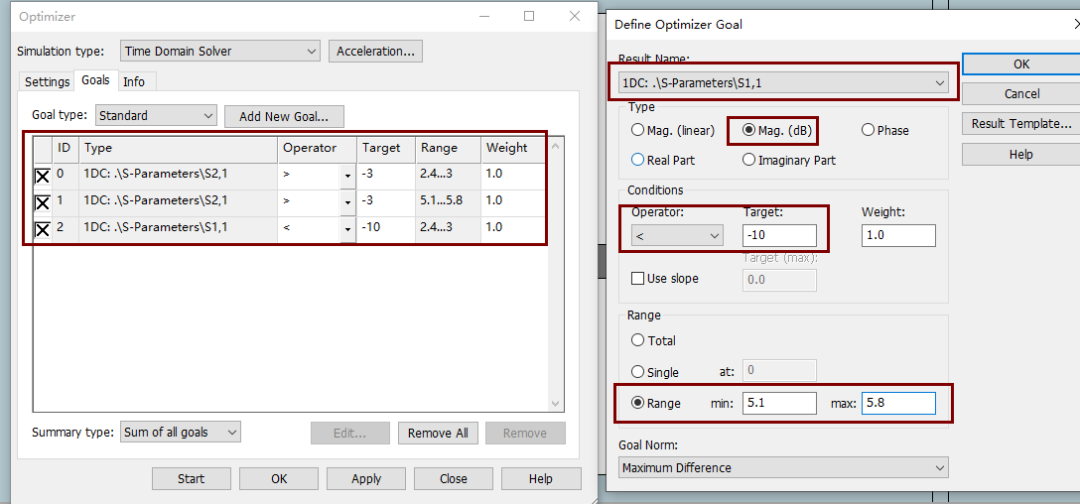The height and width of the screenshot is (504, 1080).
Task: Select the Real Part radio button
Action: [663, 160]
